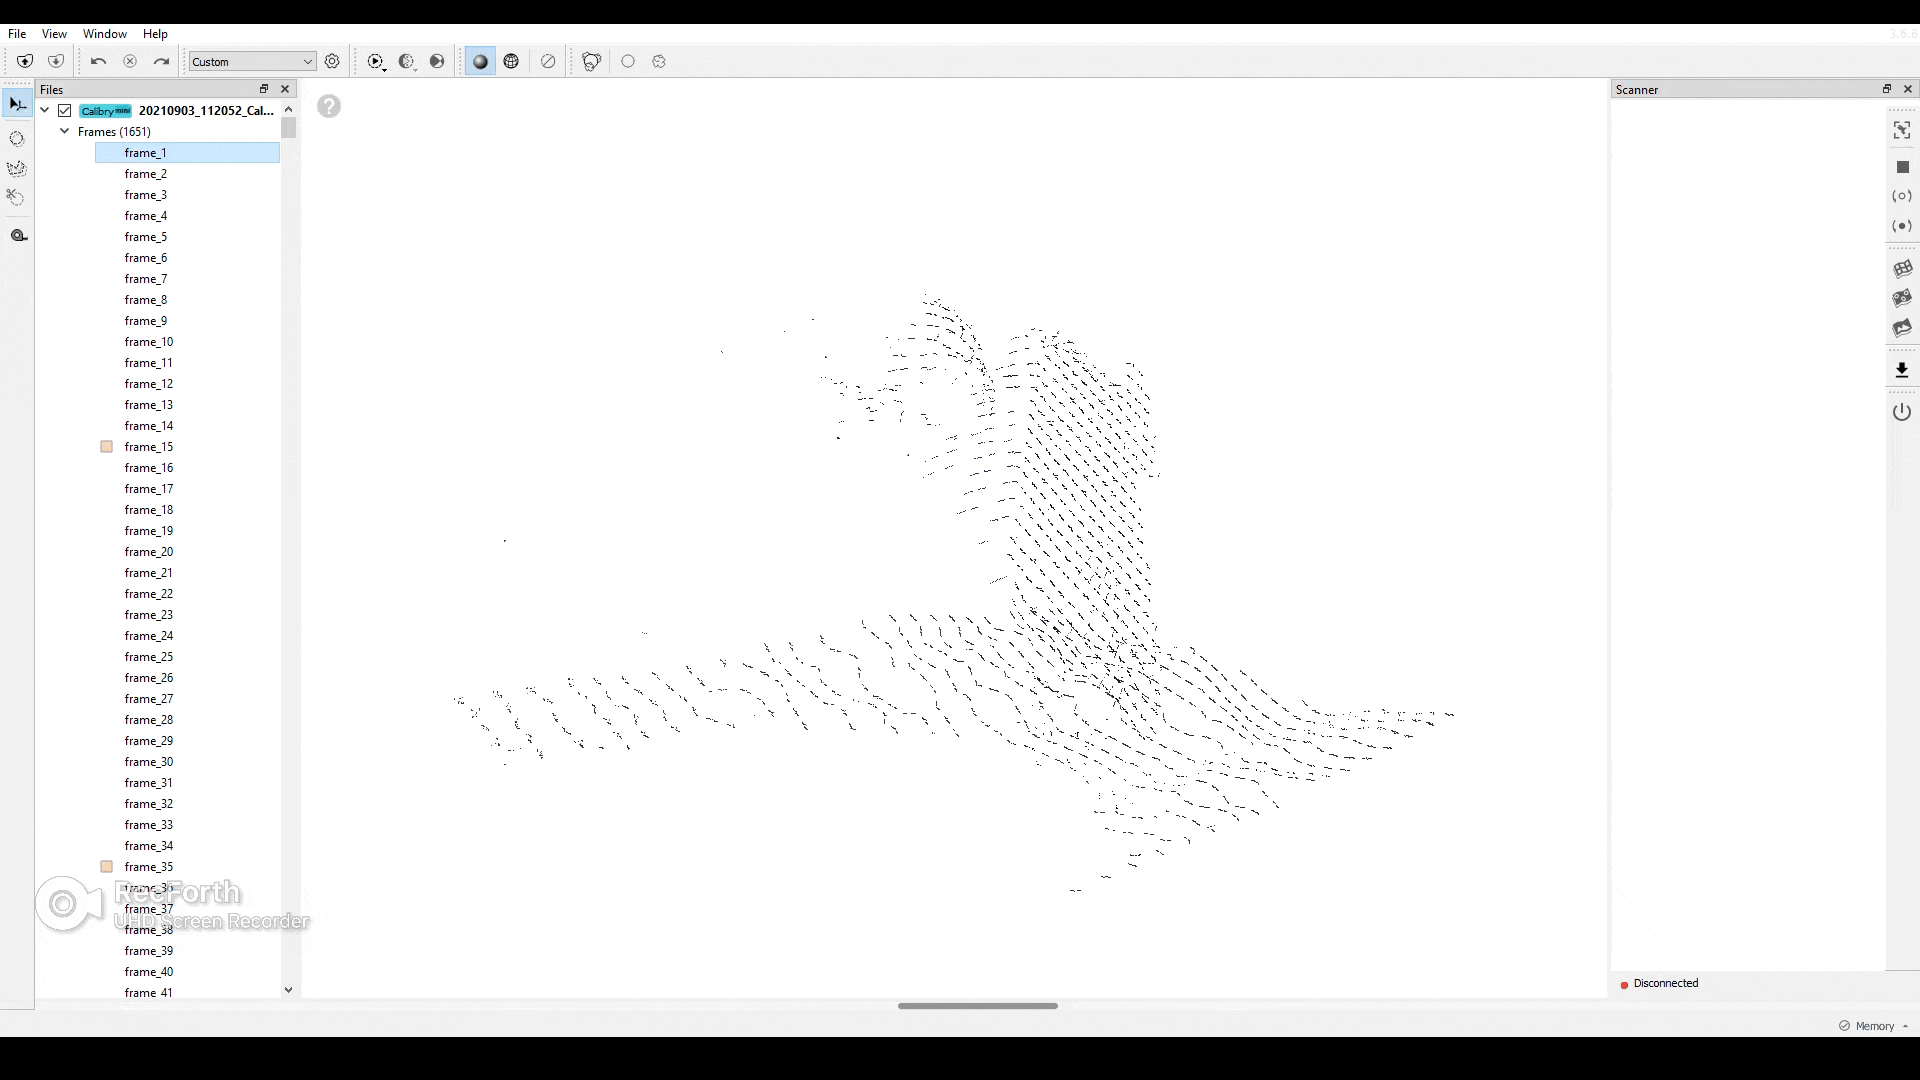Select frame_15 in the frames list

click(149, 447)
